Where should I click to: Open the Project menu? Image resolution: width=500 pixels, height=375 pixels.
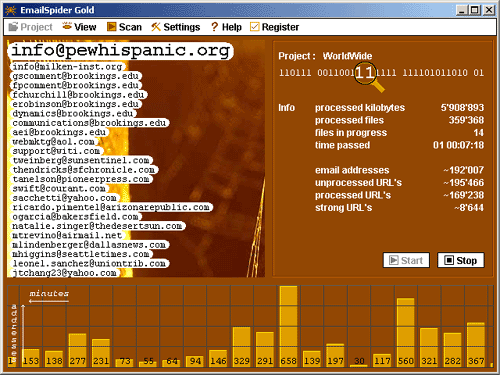30,27
